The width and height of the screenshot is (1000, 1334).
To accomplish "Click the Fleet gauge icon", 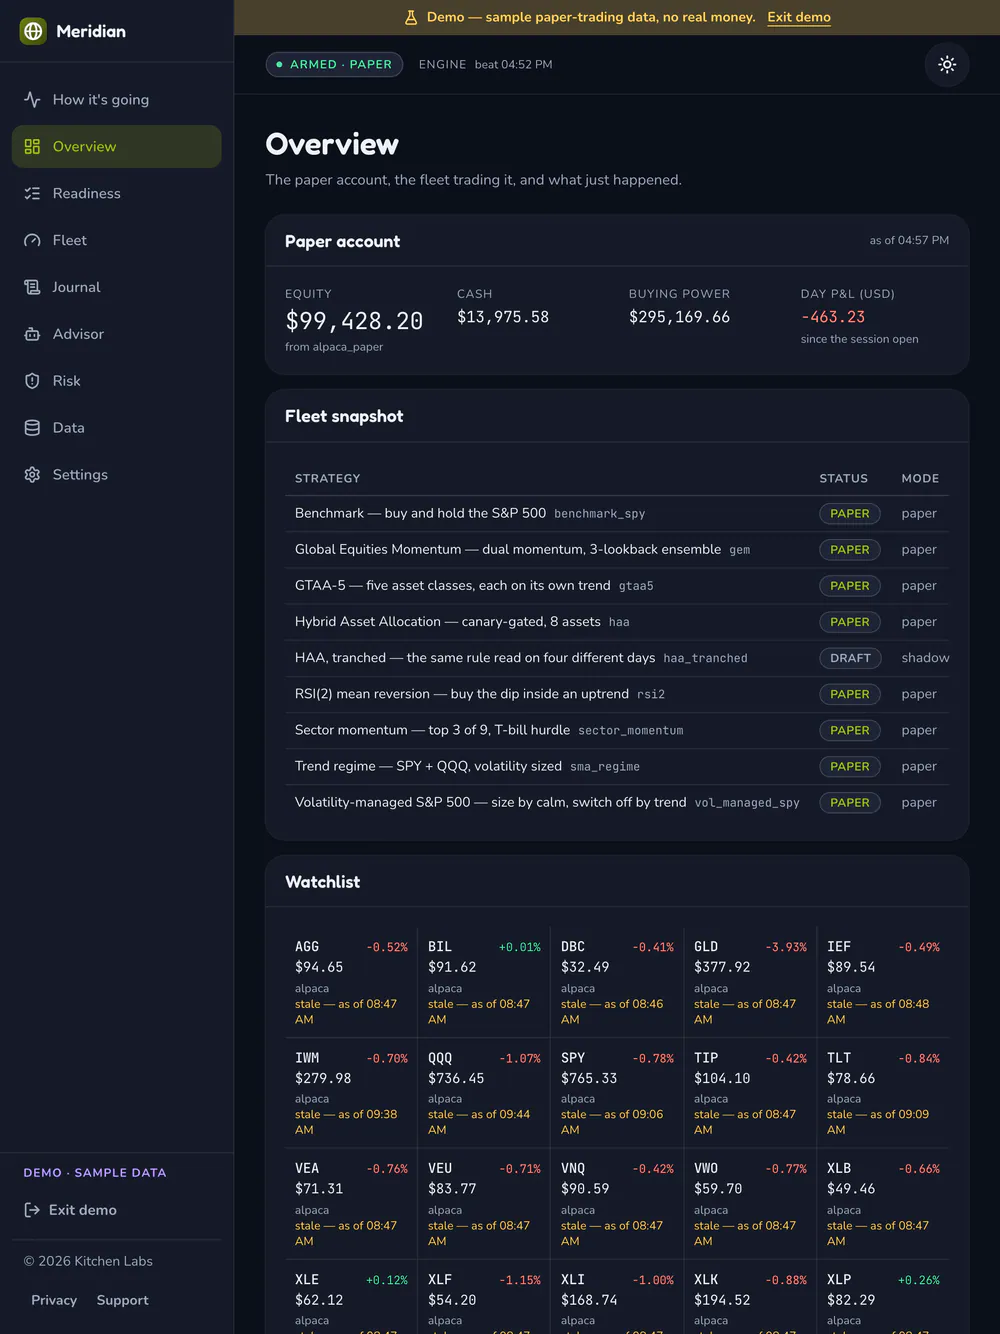I will 32,241.
